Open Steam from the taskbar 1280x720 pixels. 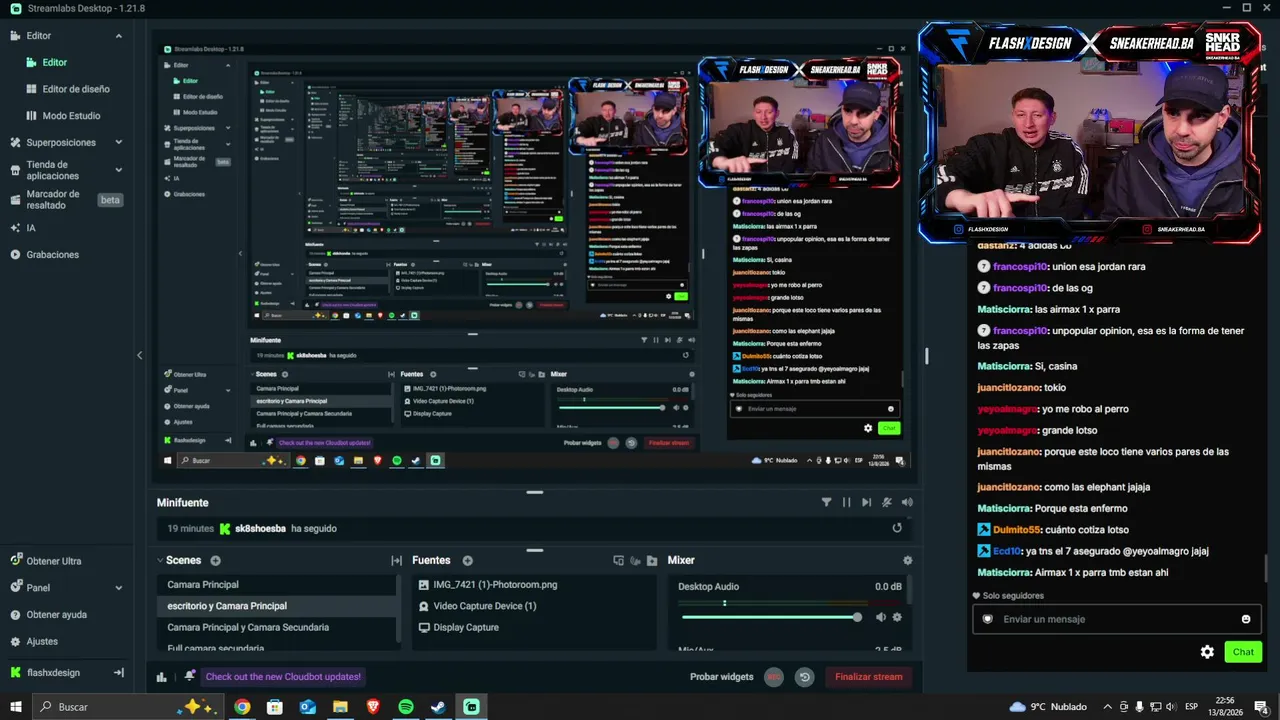[x=438, y=707]
